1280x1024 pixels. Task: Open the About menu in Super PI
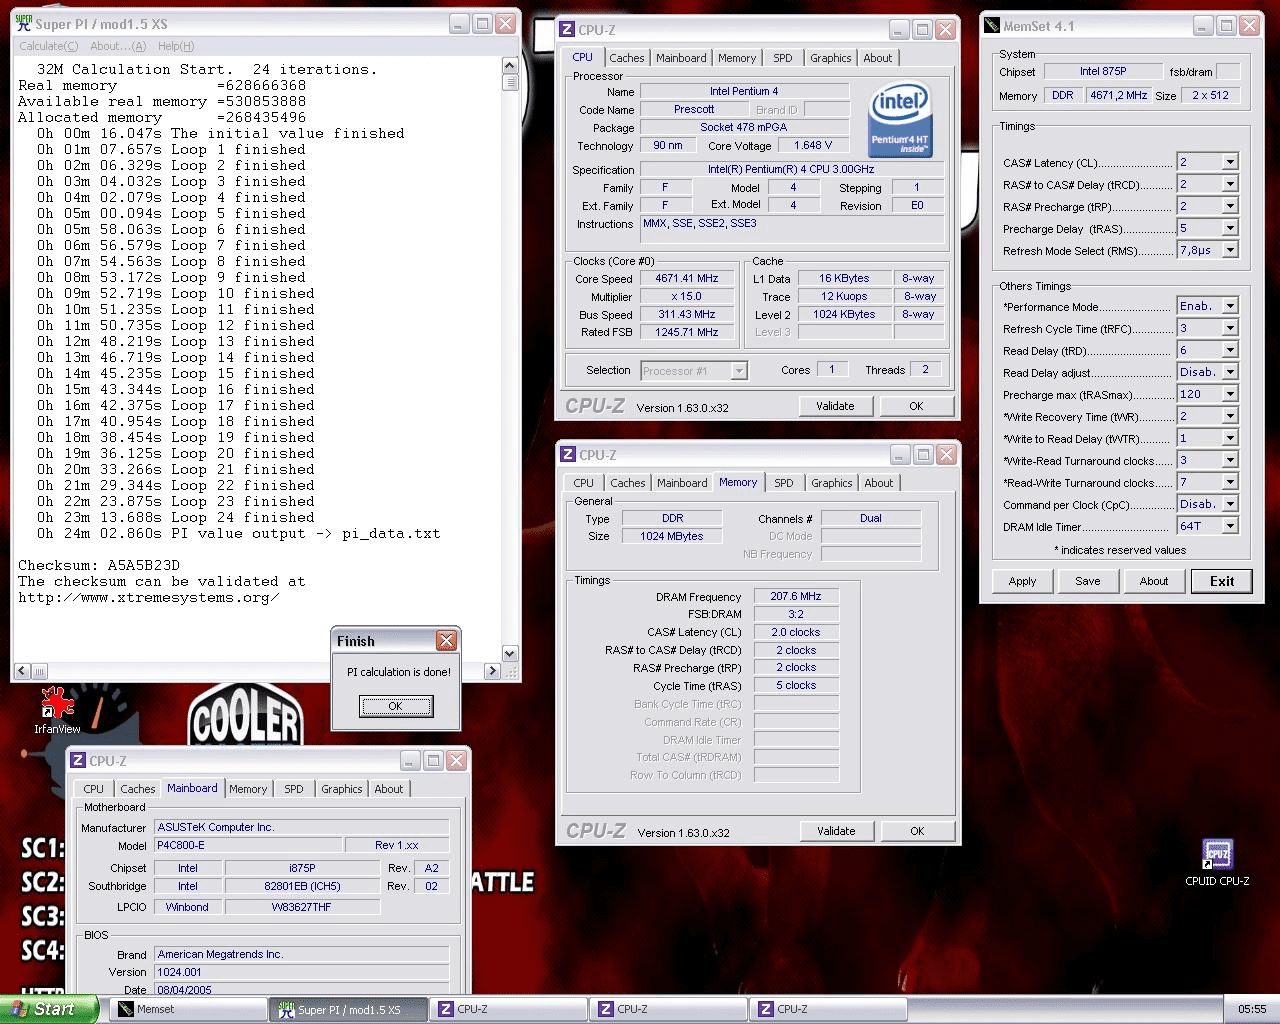coord(118,46)
